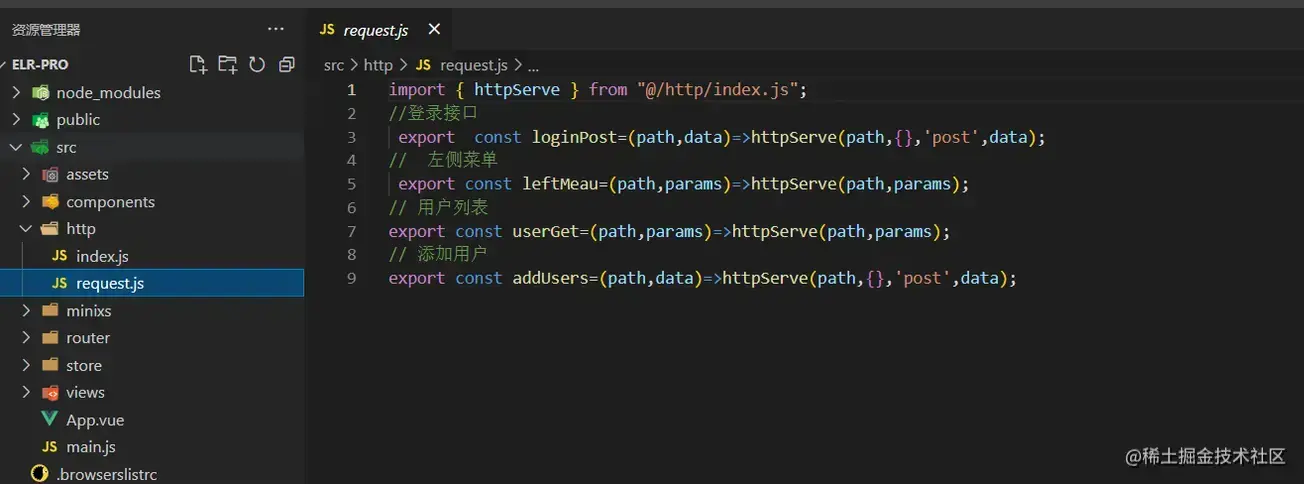Click the Vue icon beside App.vue
Image resolution: width=1304 pixels, height=484 pixels.
pos(50,420)
